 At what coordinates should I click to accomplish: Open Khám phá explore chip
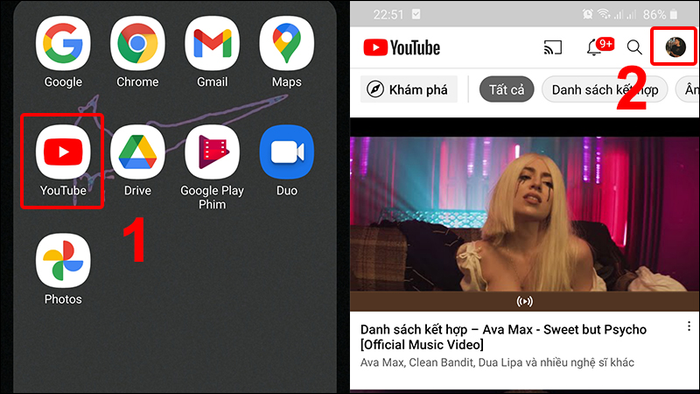[x=408, y=90]
